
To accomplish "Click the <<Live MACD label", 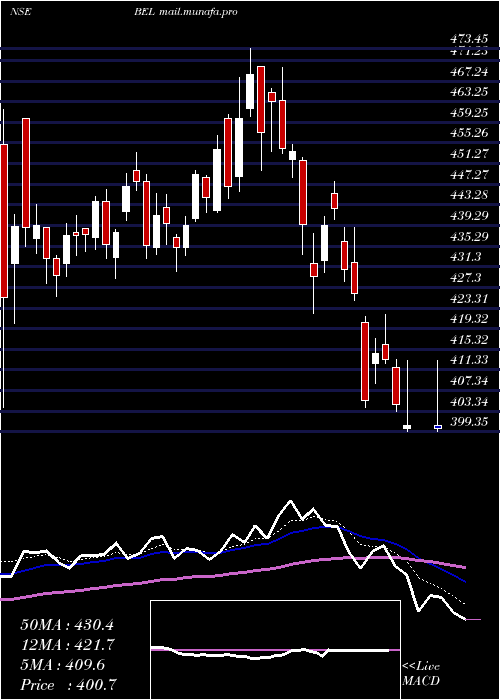I will (421, 673).
